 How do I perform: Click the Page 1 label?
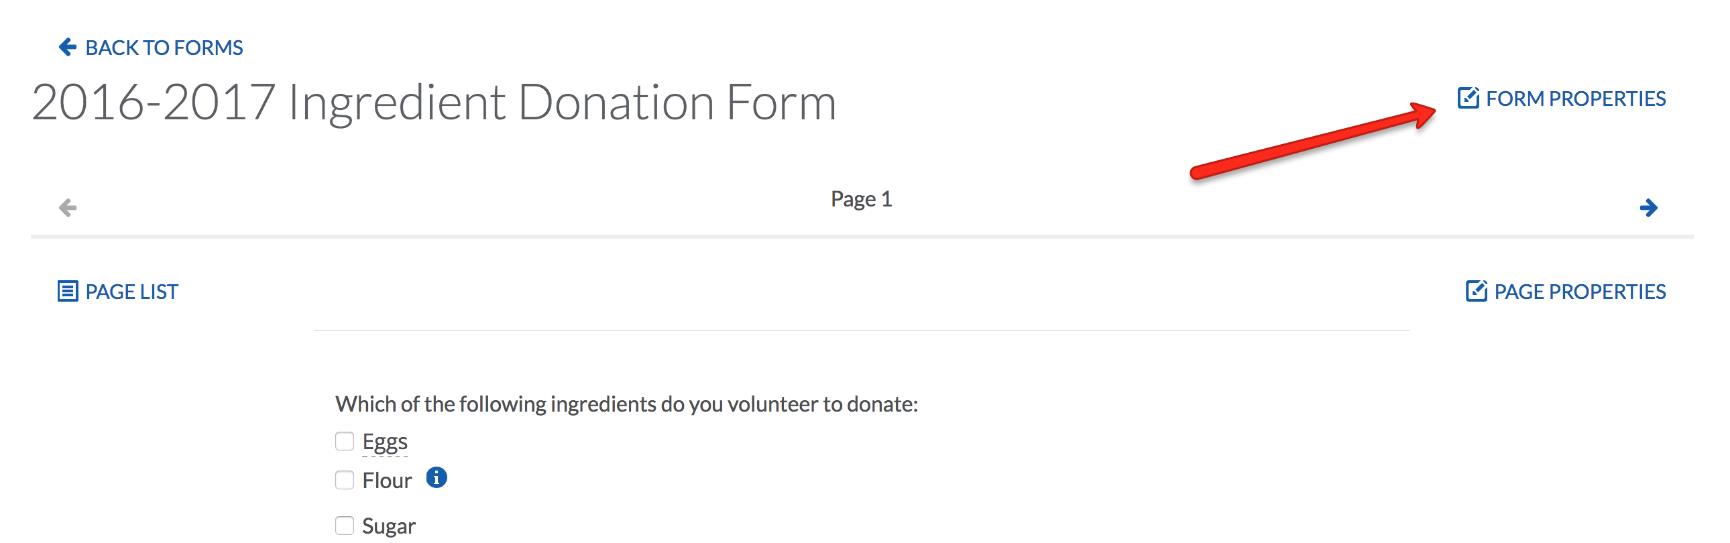click(x=861, y=199)
